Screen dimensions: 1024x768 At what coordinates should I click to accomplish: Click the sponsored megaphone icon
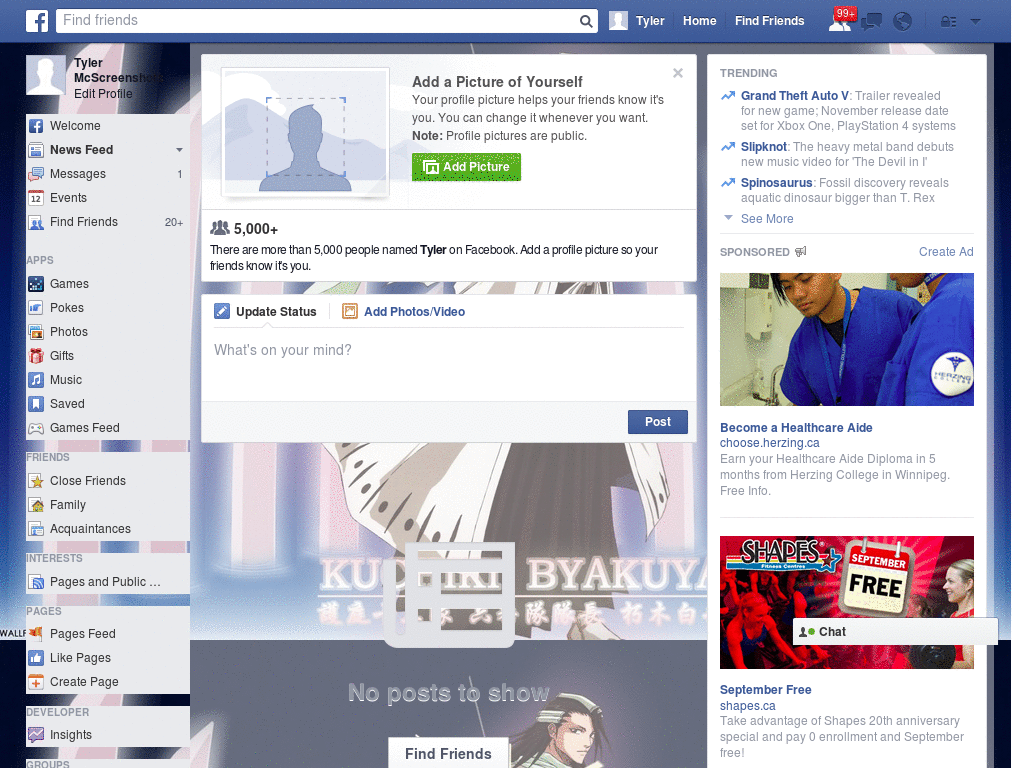(801, 251)
